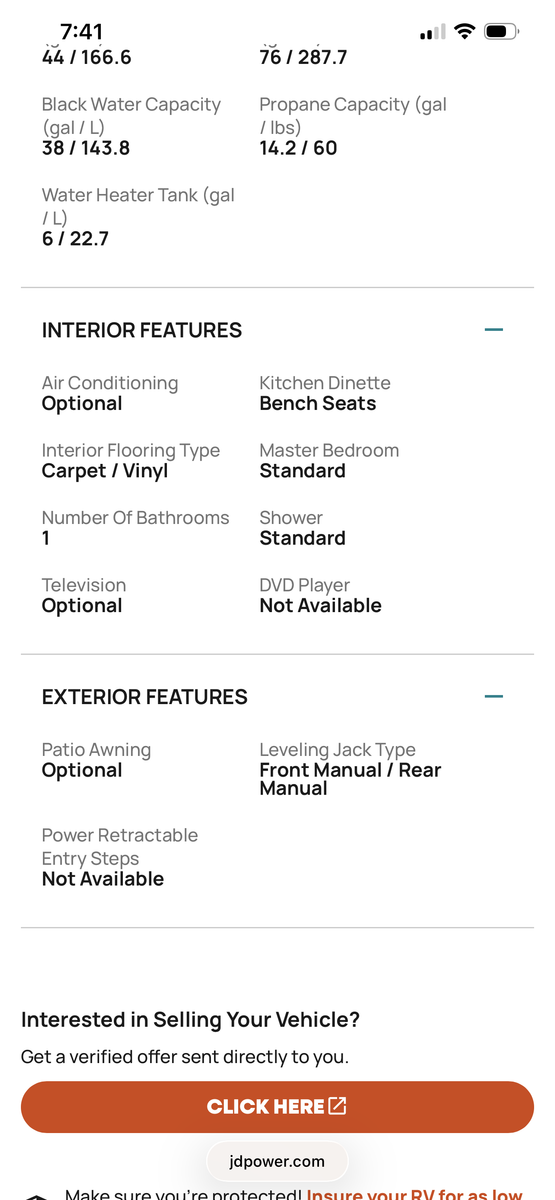Collapse the Interior Features section minus icon
Screen dimensions: 555x1200
(x=493, y=329)
